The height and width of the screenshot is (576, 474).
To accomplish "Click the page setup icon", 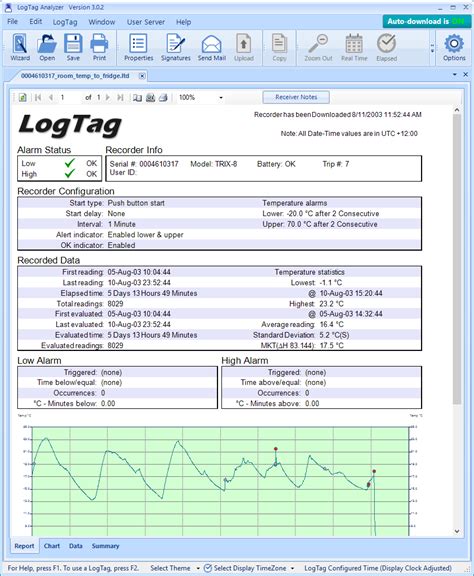I will coord(150,97).
